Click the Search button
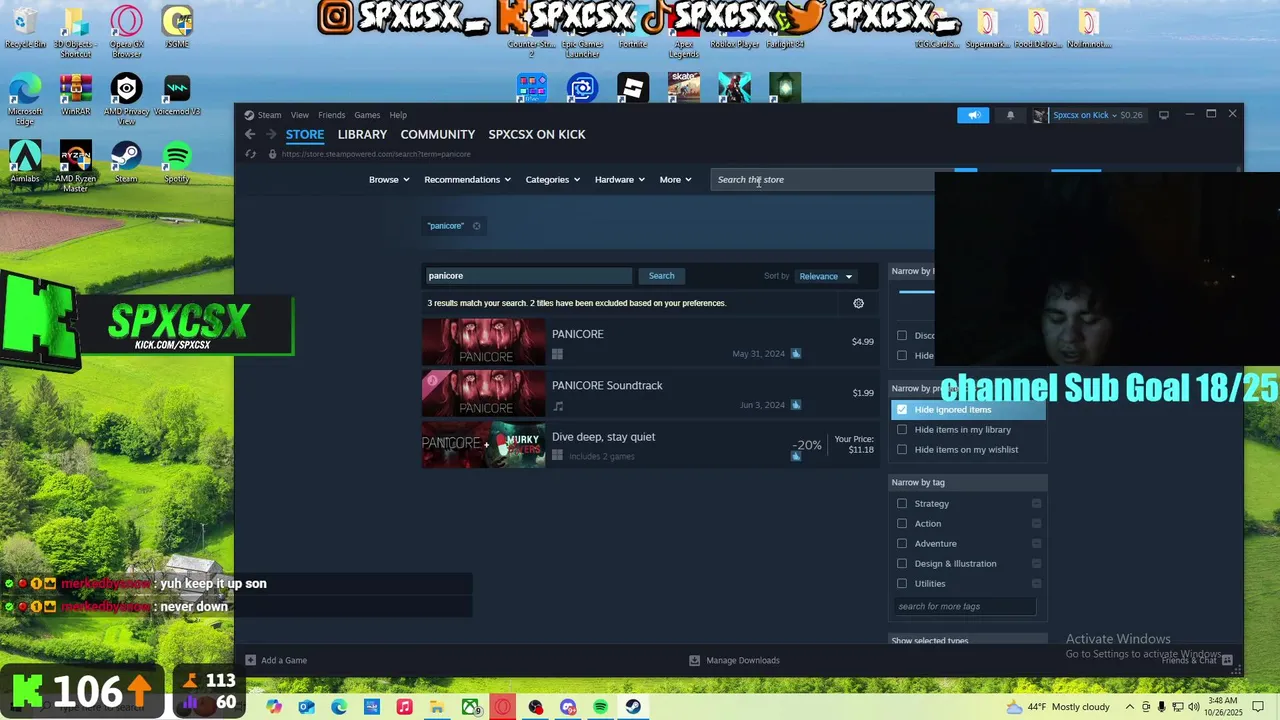The image size is (1280, 720). [x=661, y=276]
